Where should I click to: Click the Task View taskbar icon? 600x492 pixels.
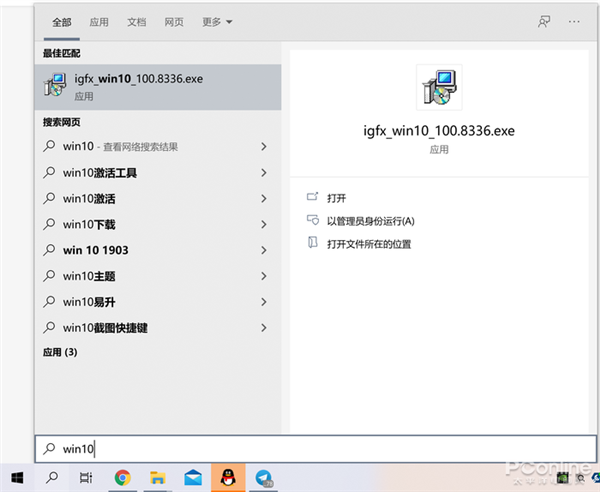pyautogui.click(x=87, y=477)
